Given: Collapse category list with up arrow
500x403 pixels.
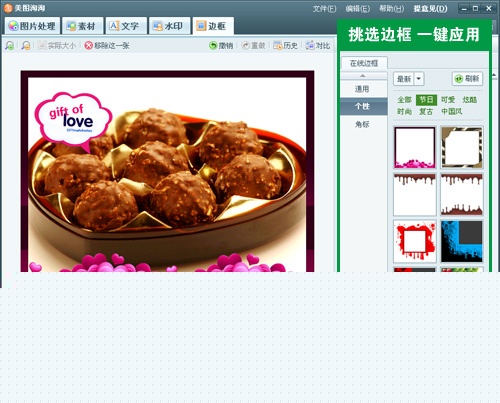Looking at the screenshot, I should [363, 76].
